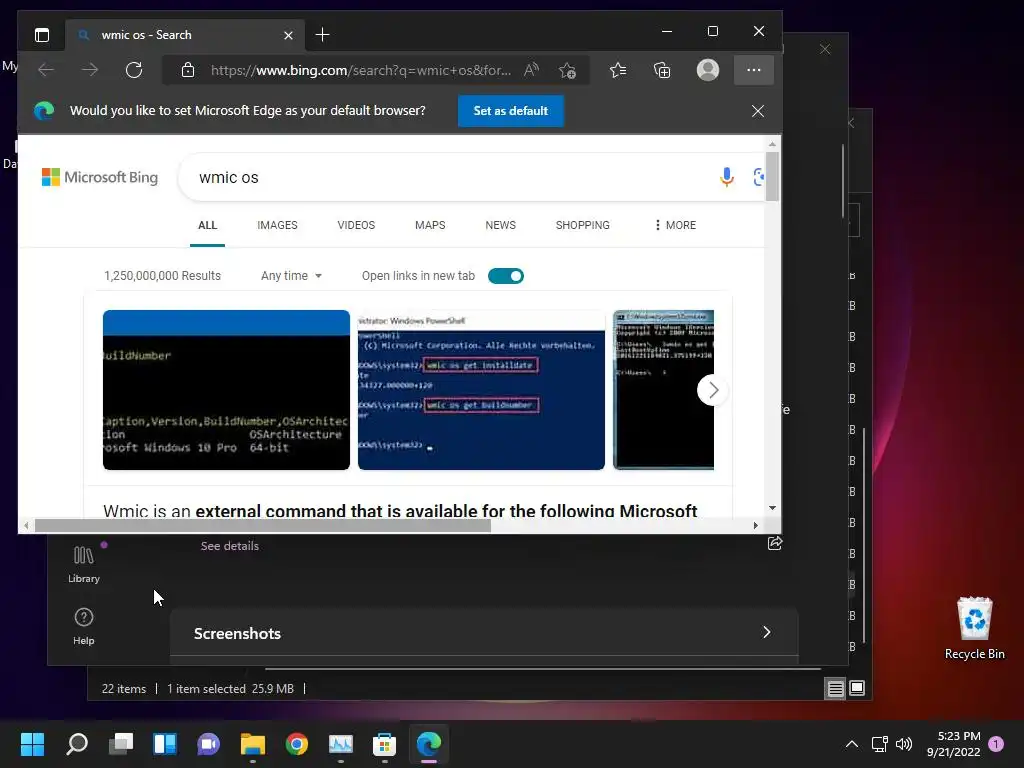Open Chat from the taskbar
The height and width of the screenshot is (768, 1024).
tap(209, 744)
